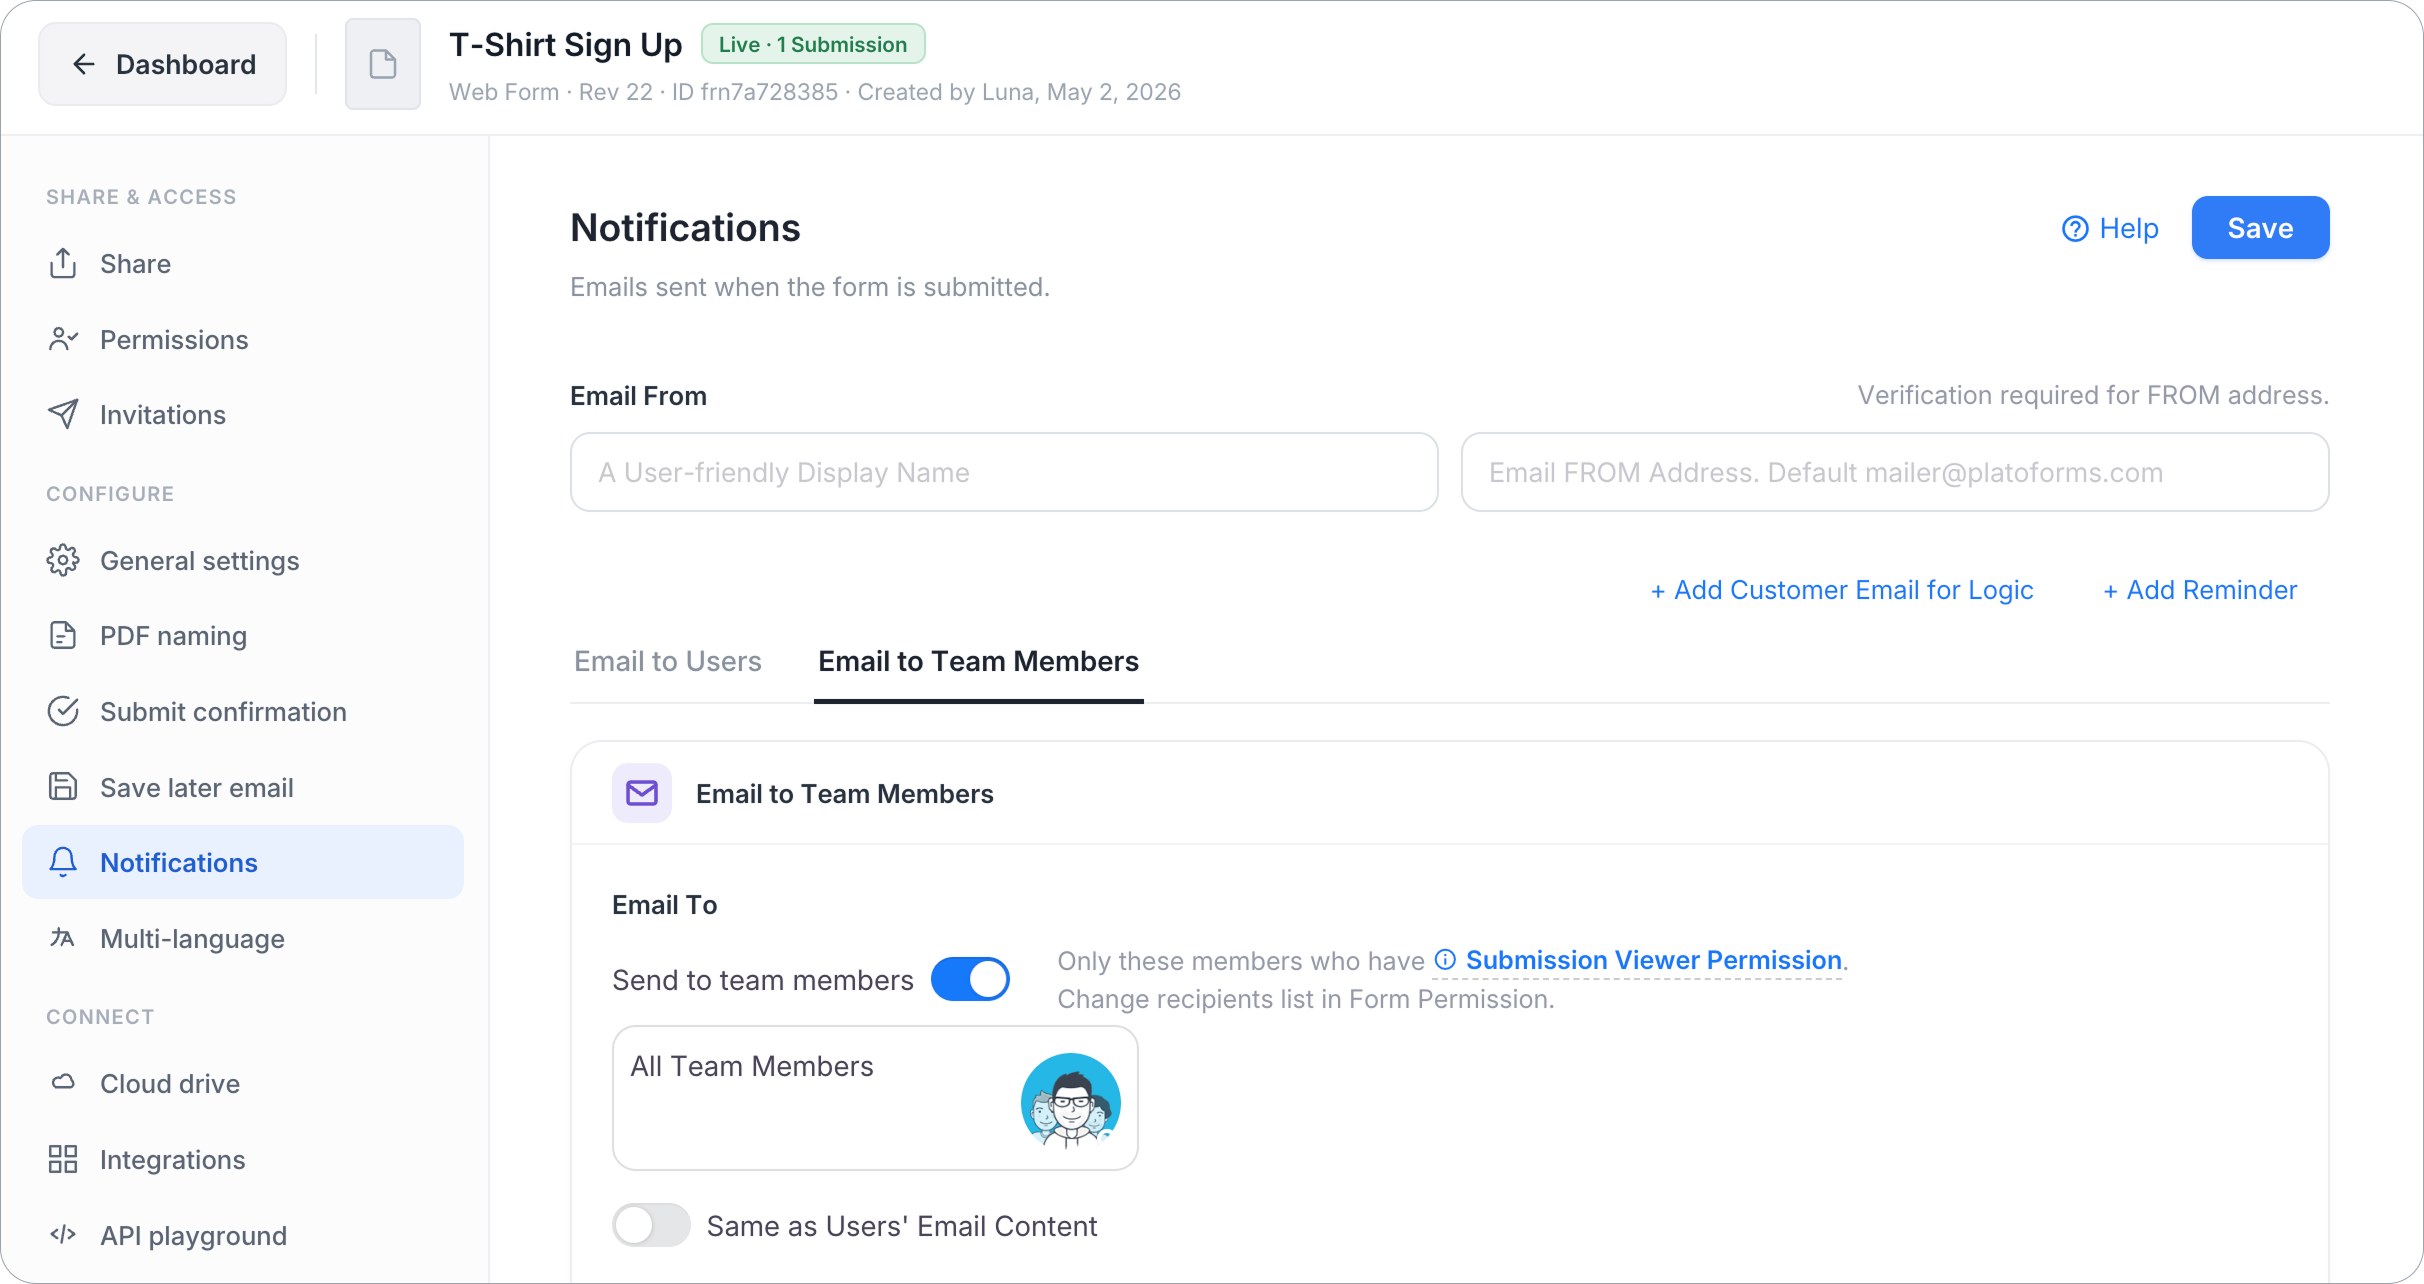Go back to Dashboard

(x=163, y=64)
